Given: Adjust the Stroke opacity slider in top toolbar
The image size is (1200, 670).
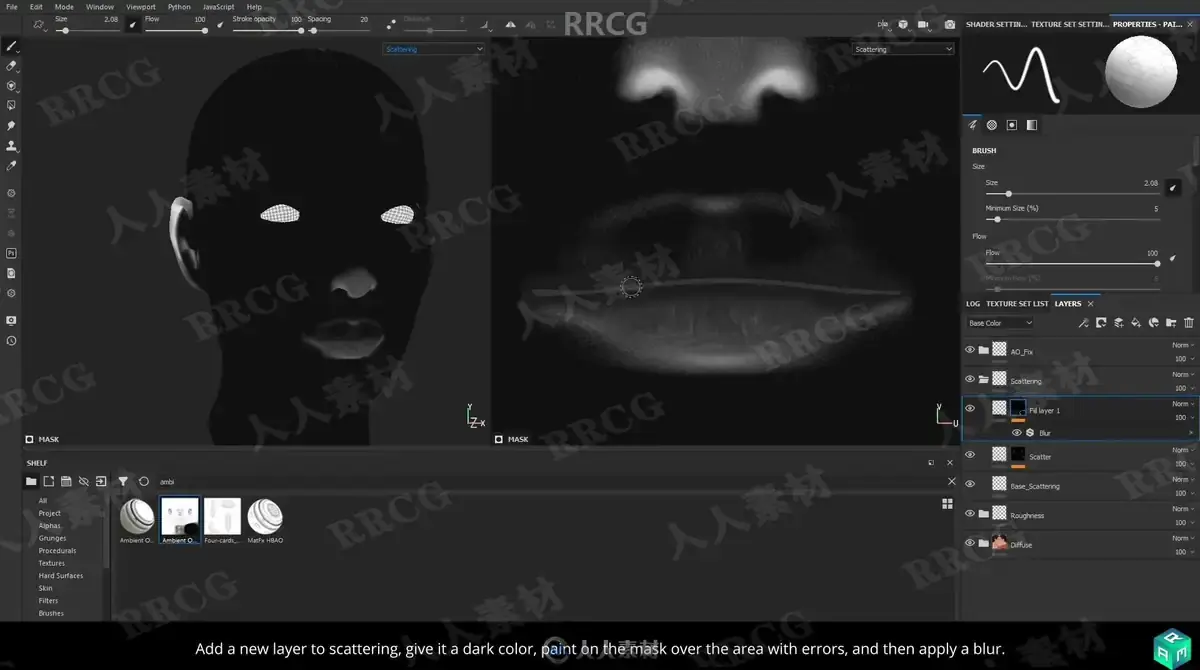Looking at the screenshot, I should pyautogui.click(x=267, y=30).
